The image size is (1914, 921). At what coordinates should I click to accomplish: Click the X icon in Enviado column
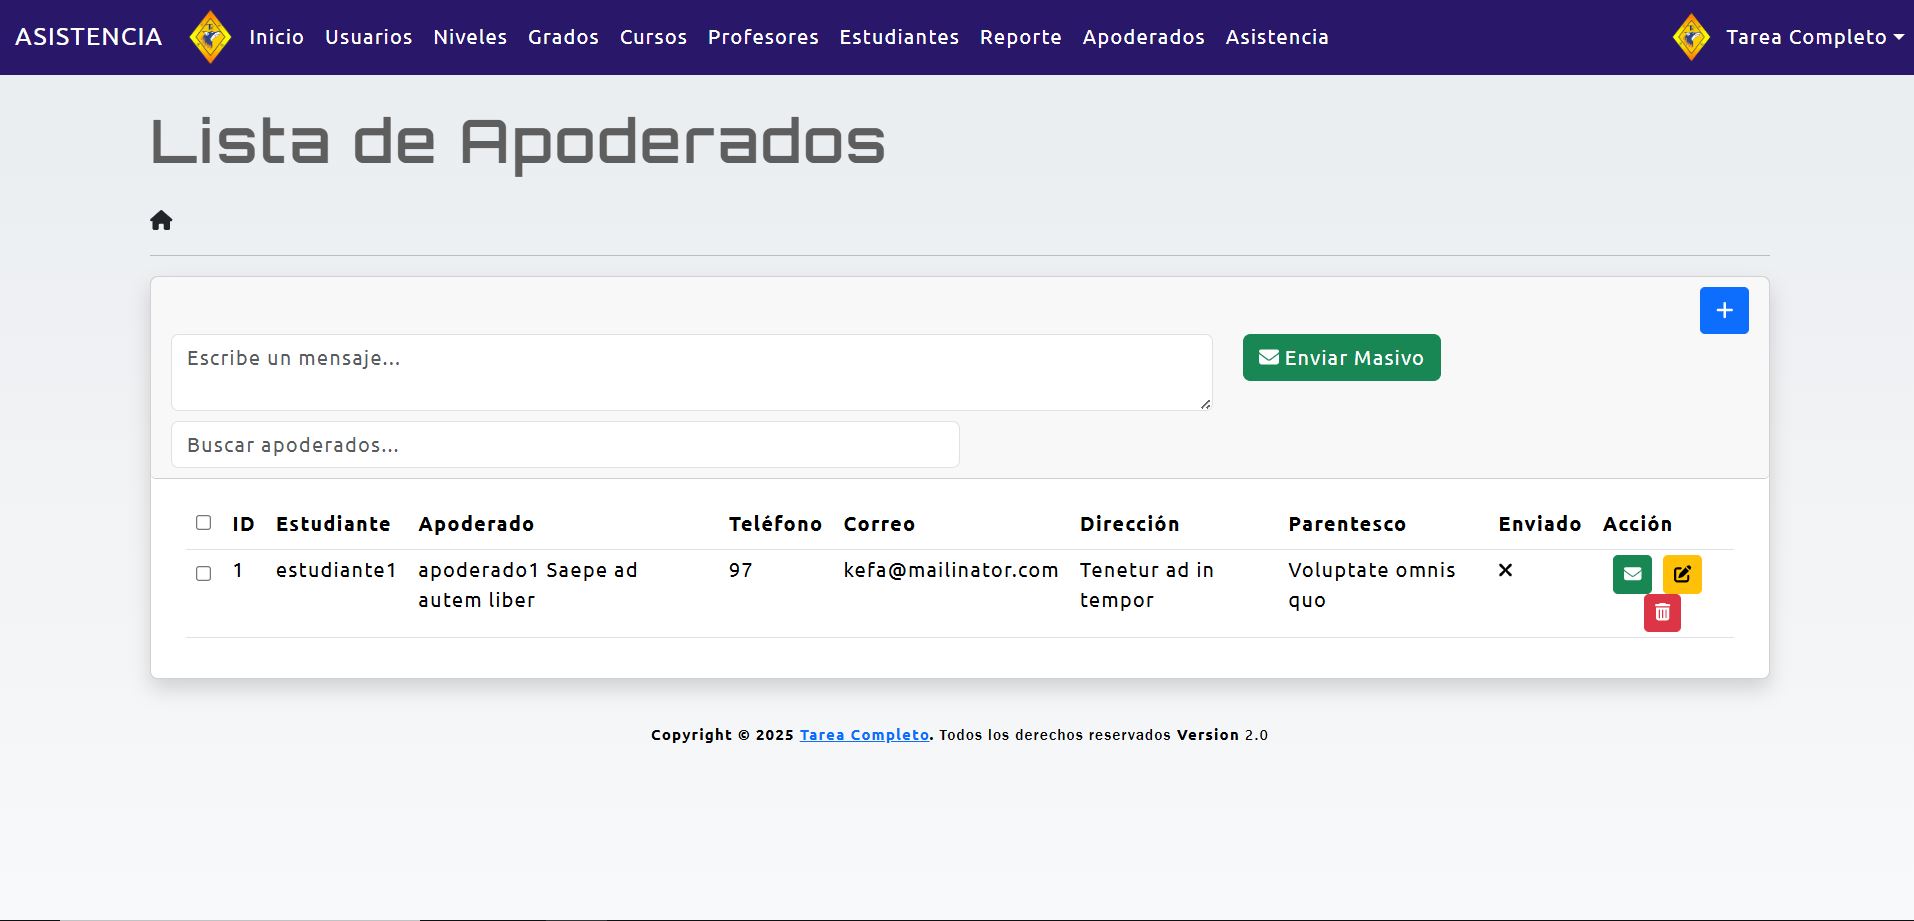(1505, 570)
